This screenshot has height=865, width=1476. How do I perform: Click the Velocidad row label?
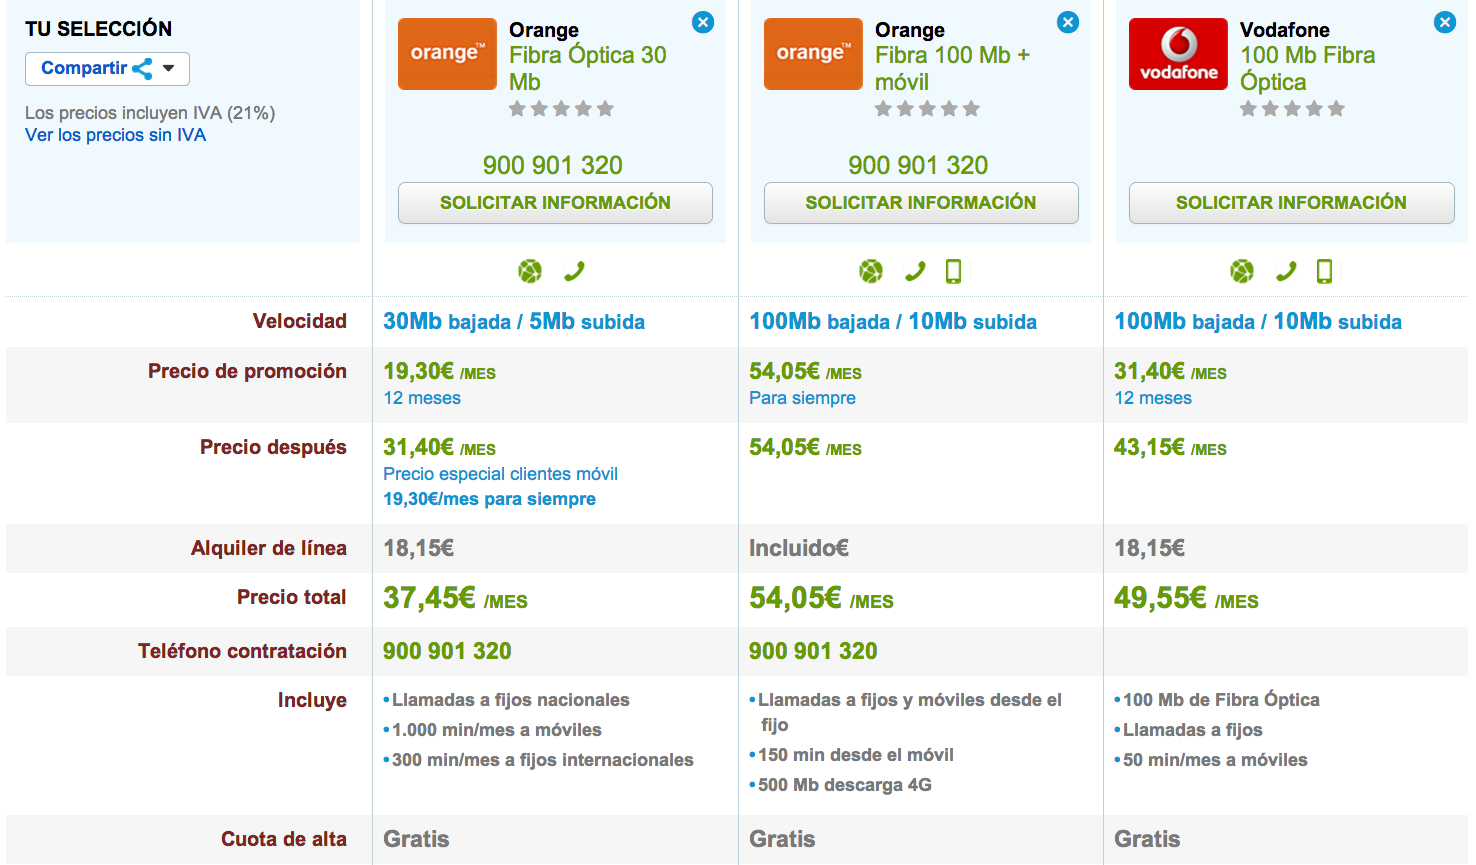click(300, 321)
